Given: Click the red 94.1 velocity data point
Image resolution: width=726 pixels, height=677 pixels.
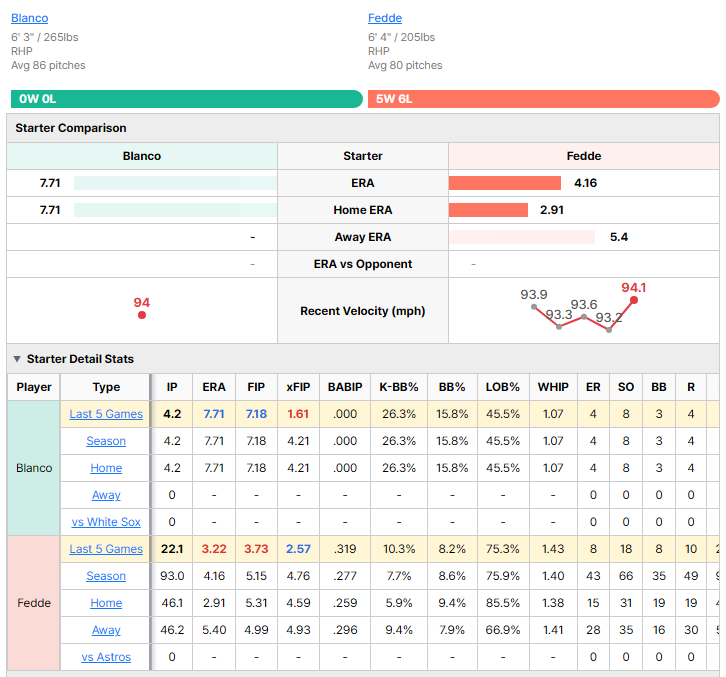Looking at the screenshot, I should point(634,300).
